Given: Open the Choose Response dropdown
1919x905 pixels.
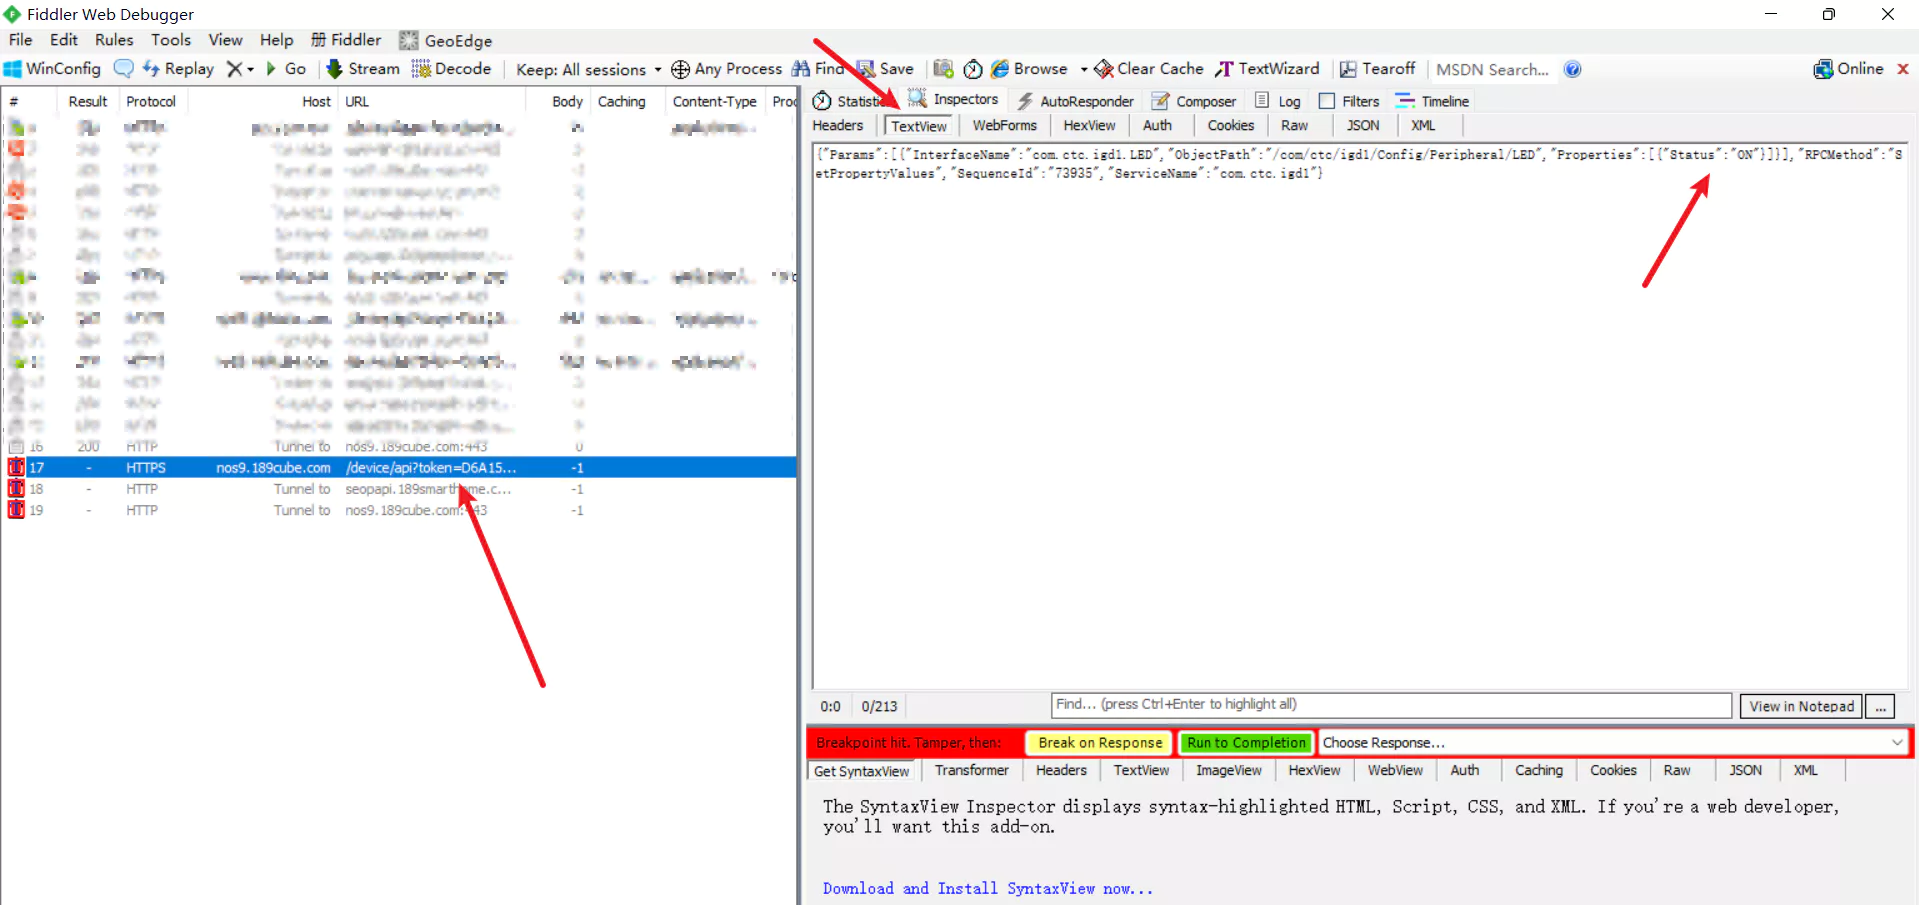Looking at the screenshot, I should pos(1613,742).
